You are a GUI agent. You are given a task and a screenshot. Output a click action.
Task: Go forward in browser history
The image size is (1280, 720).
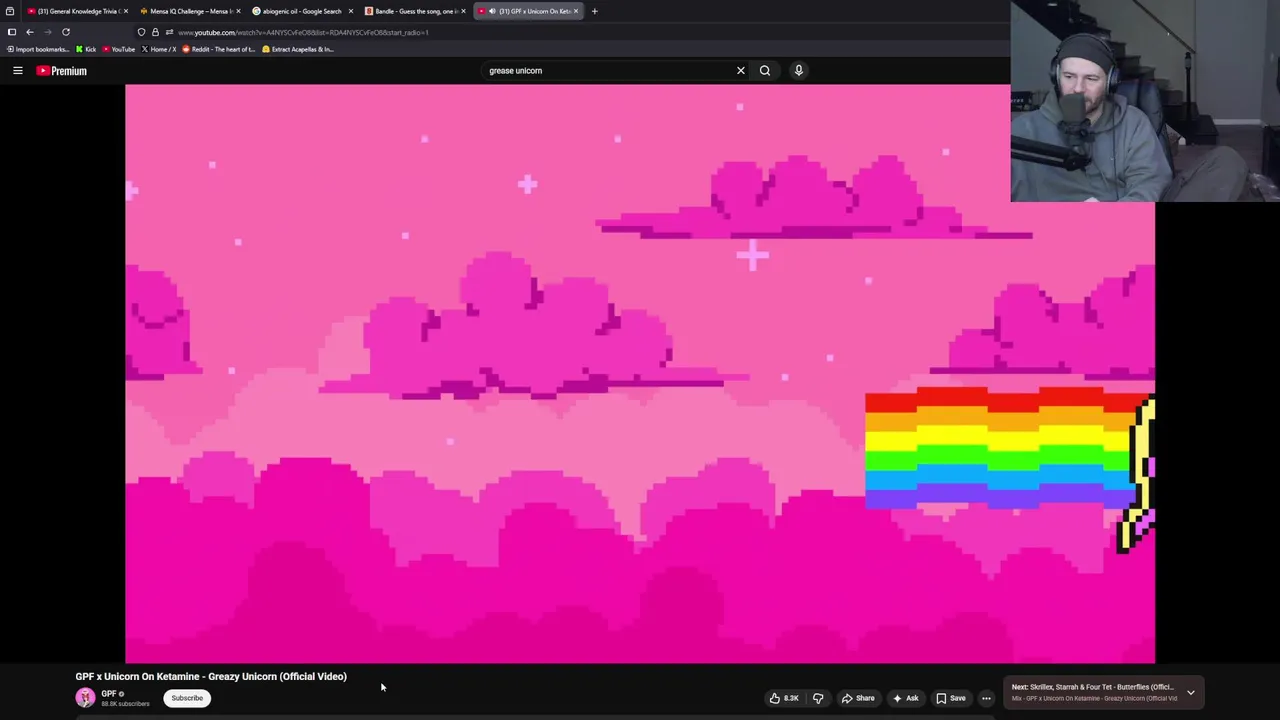tap(47, 32)
